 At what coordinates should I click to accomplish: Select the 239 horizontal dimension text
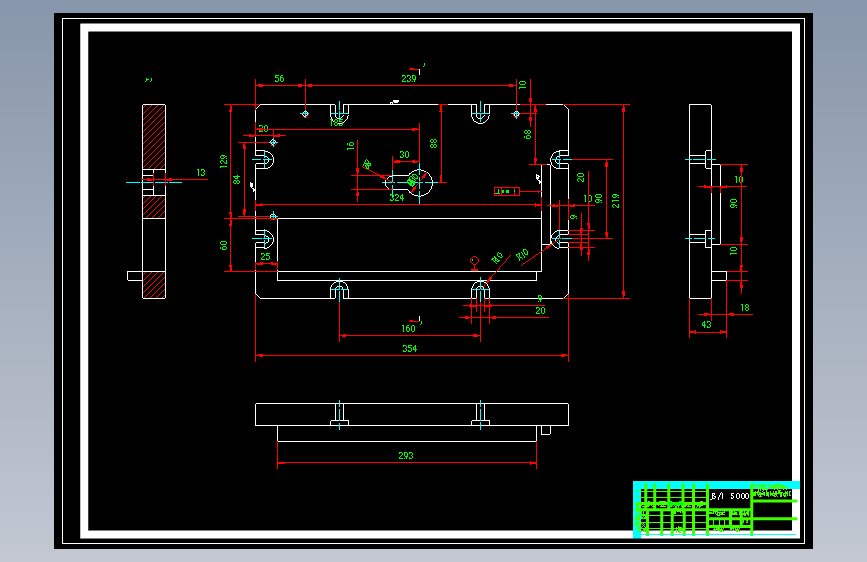pyautogui.click(x=409, y=79)
